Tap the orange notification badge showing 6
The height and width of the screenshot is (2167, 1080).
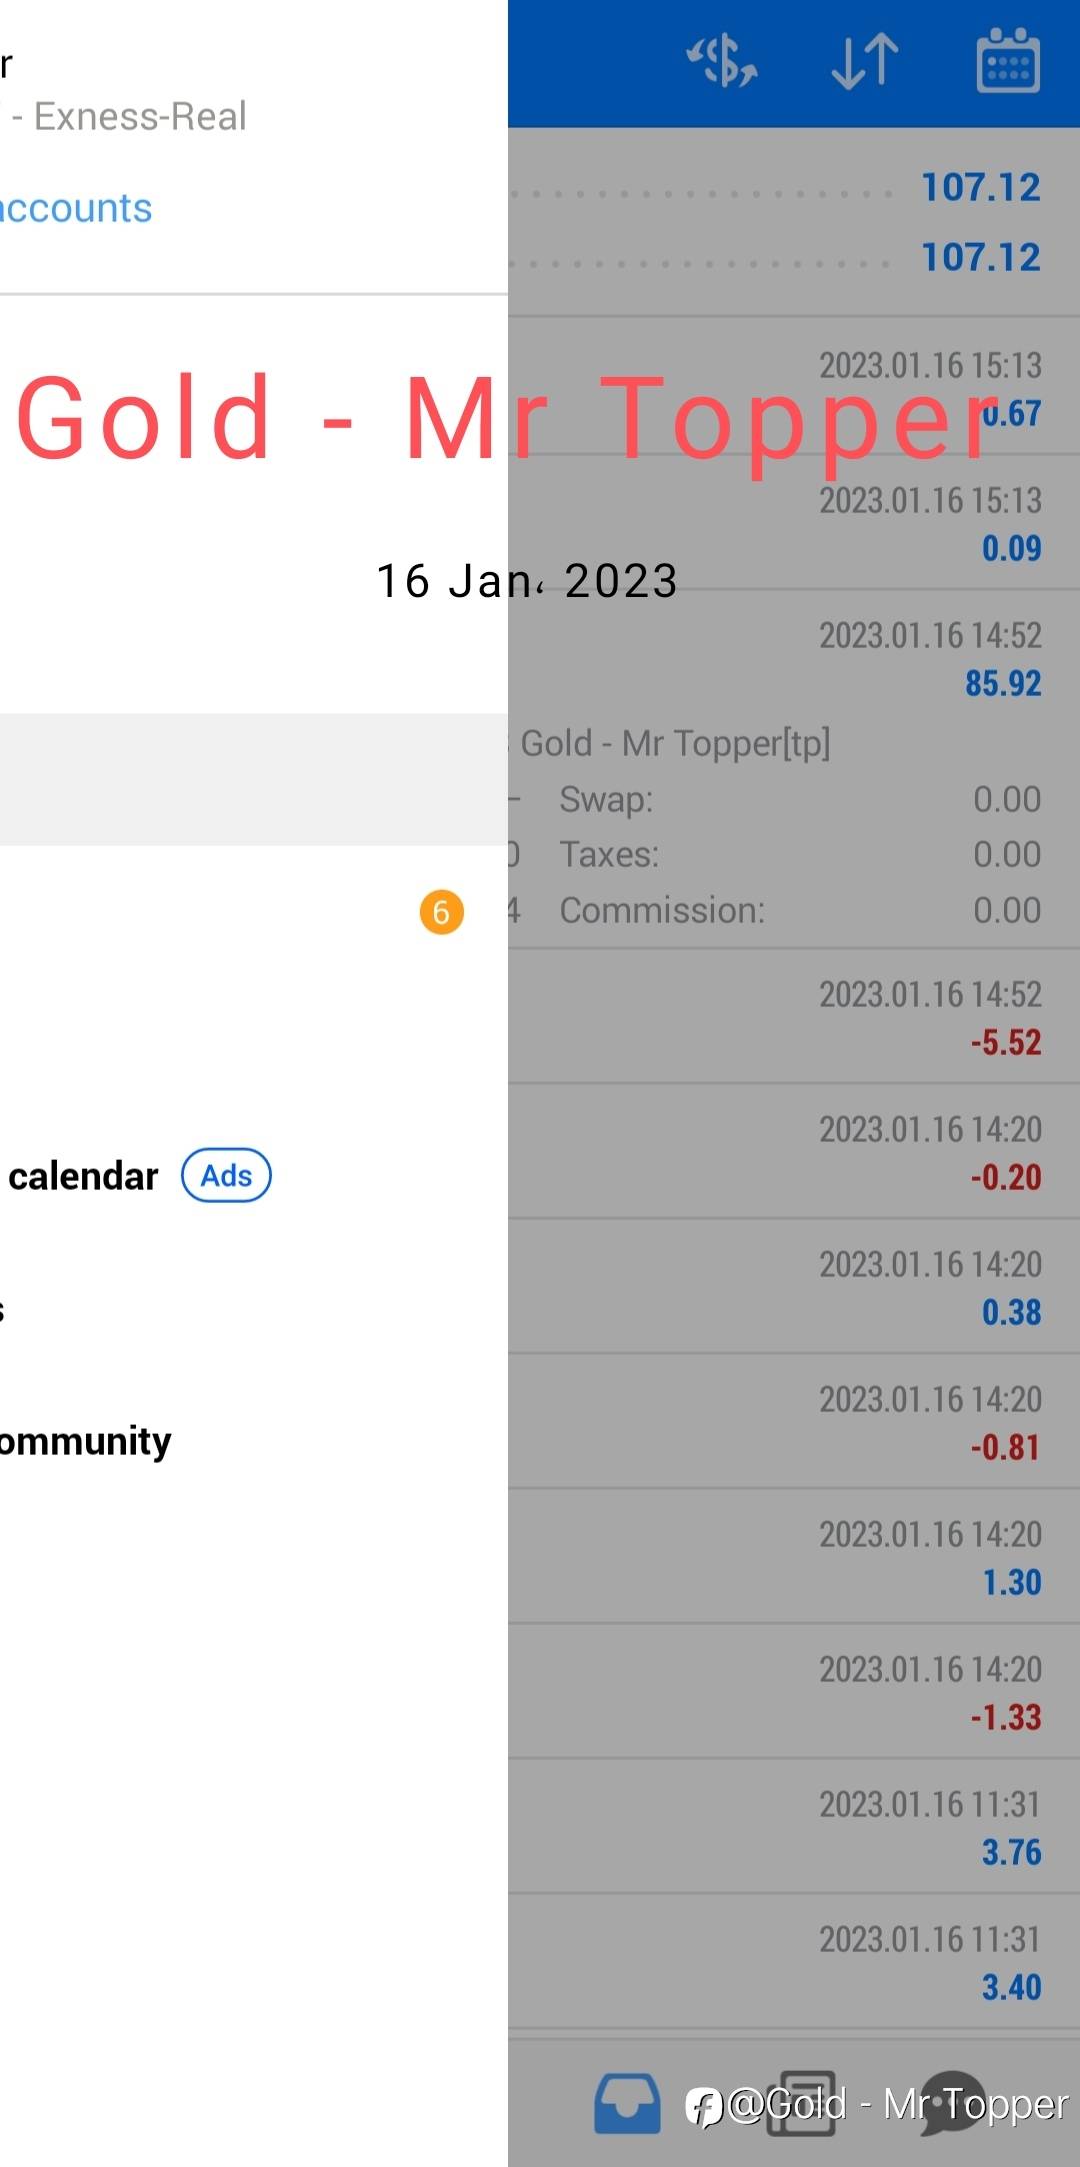tap(441, 912)
